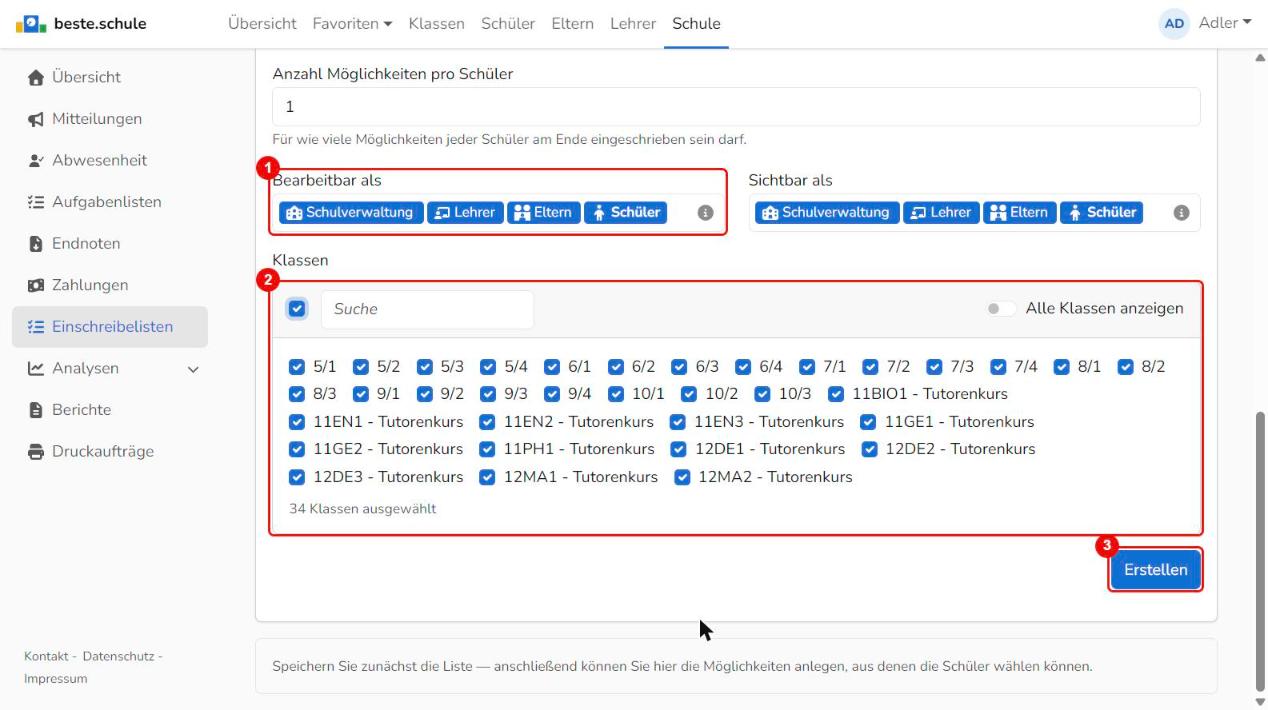
Task: Uncheck the 5/1 class checkbox
Action: pos(296,367)
